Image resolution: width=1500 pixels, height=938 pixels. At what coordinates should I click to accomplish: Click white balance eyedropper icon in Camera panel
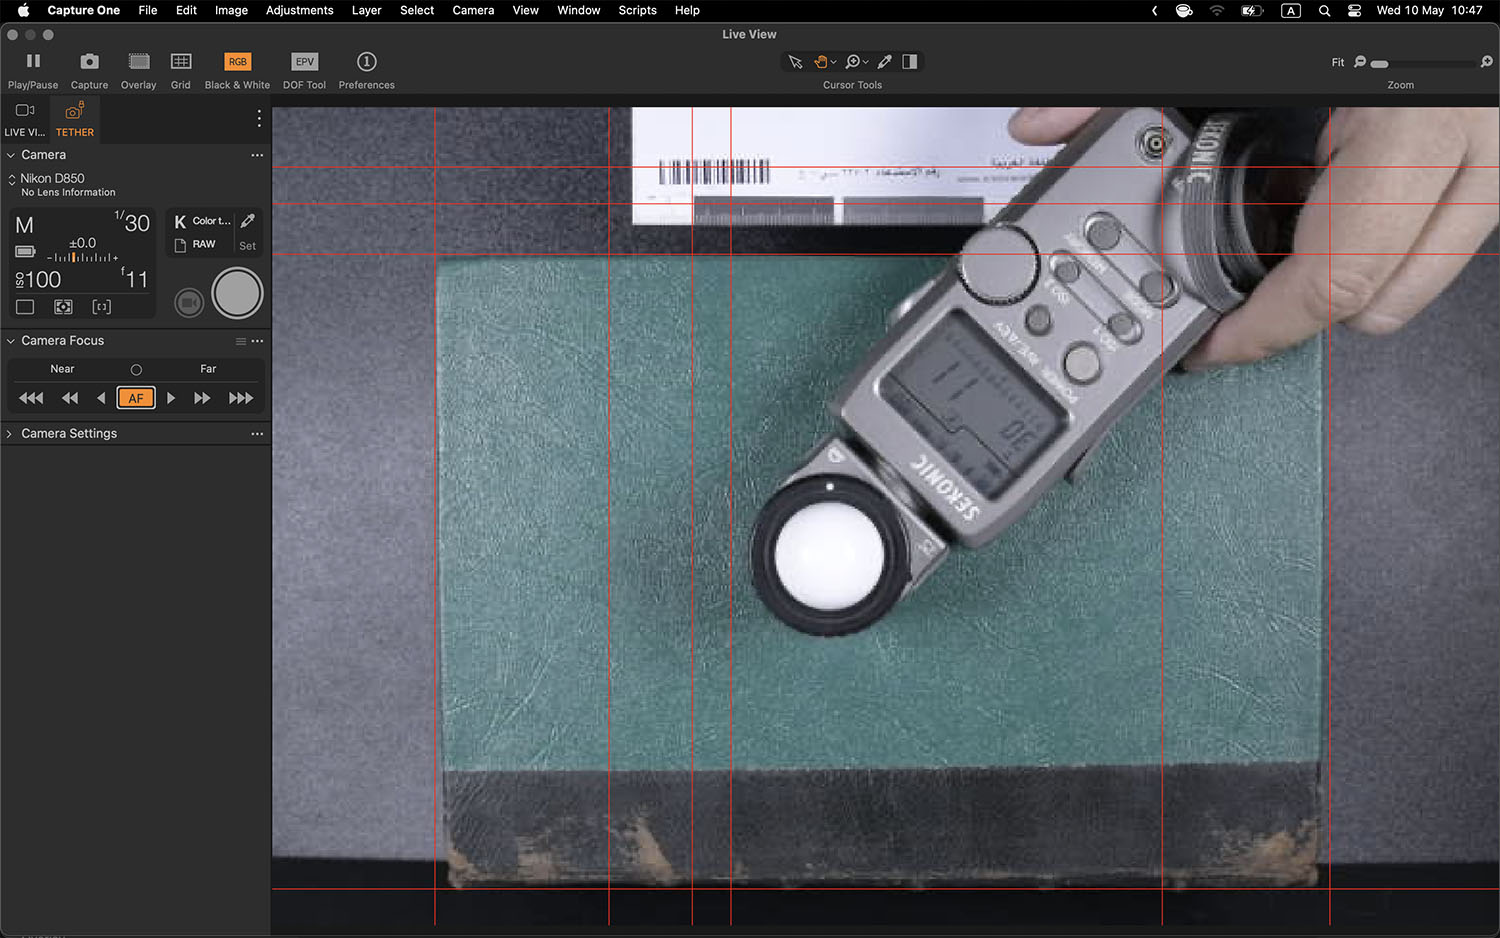(248, 221)
